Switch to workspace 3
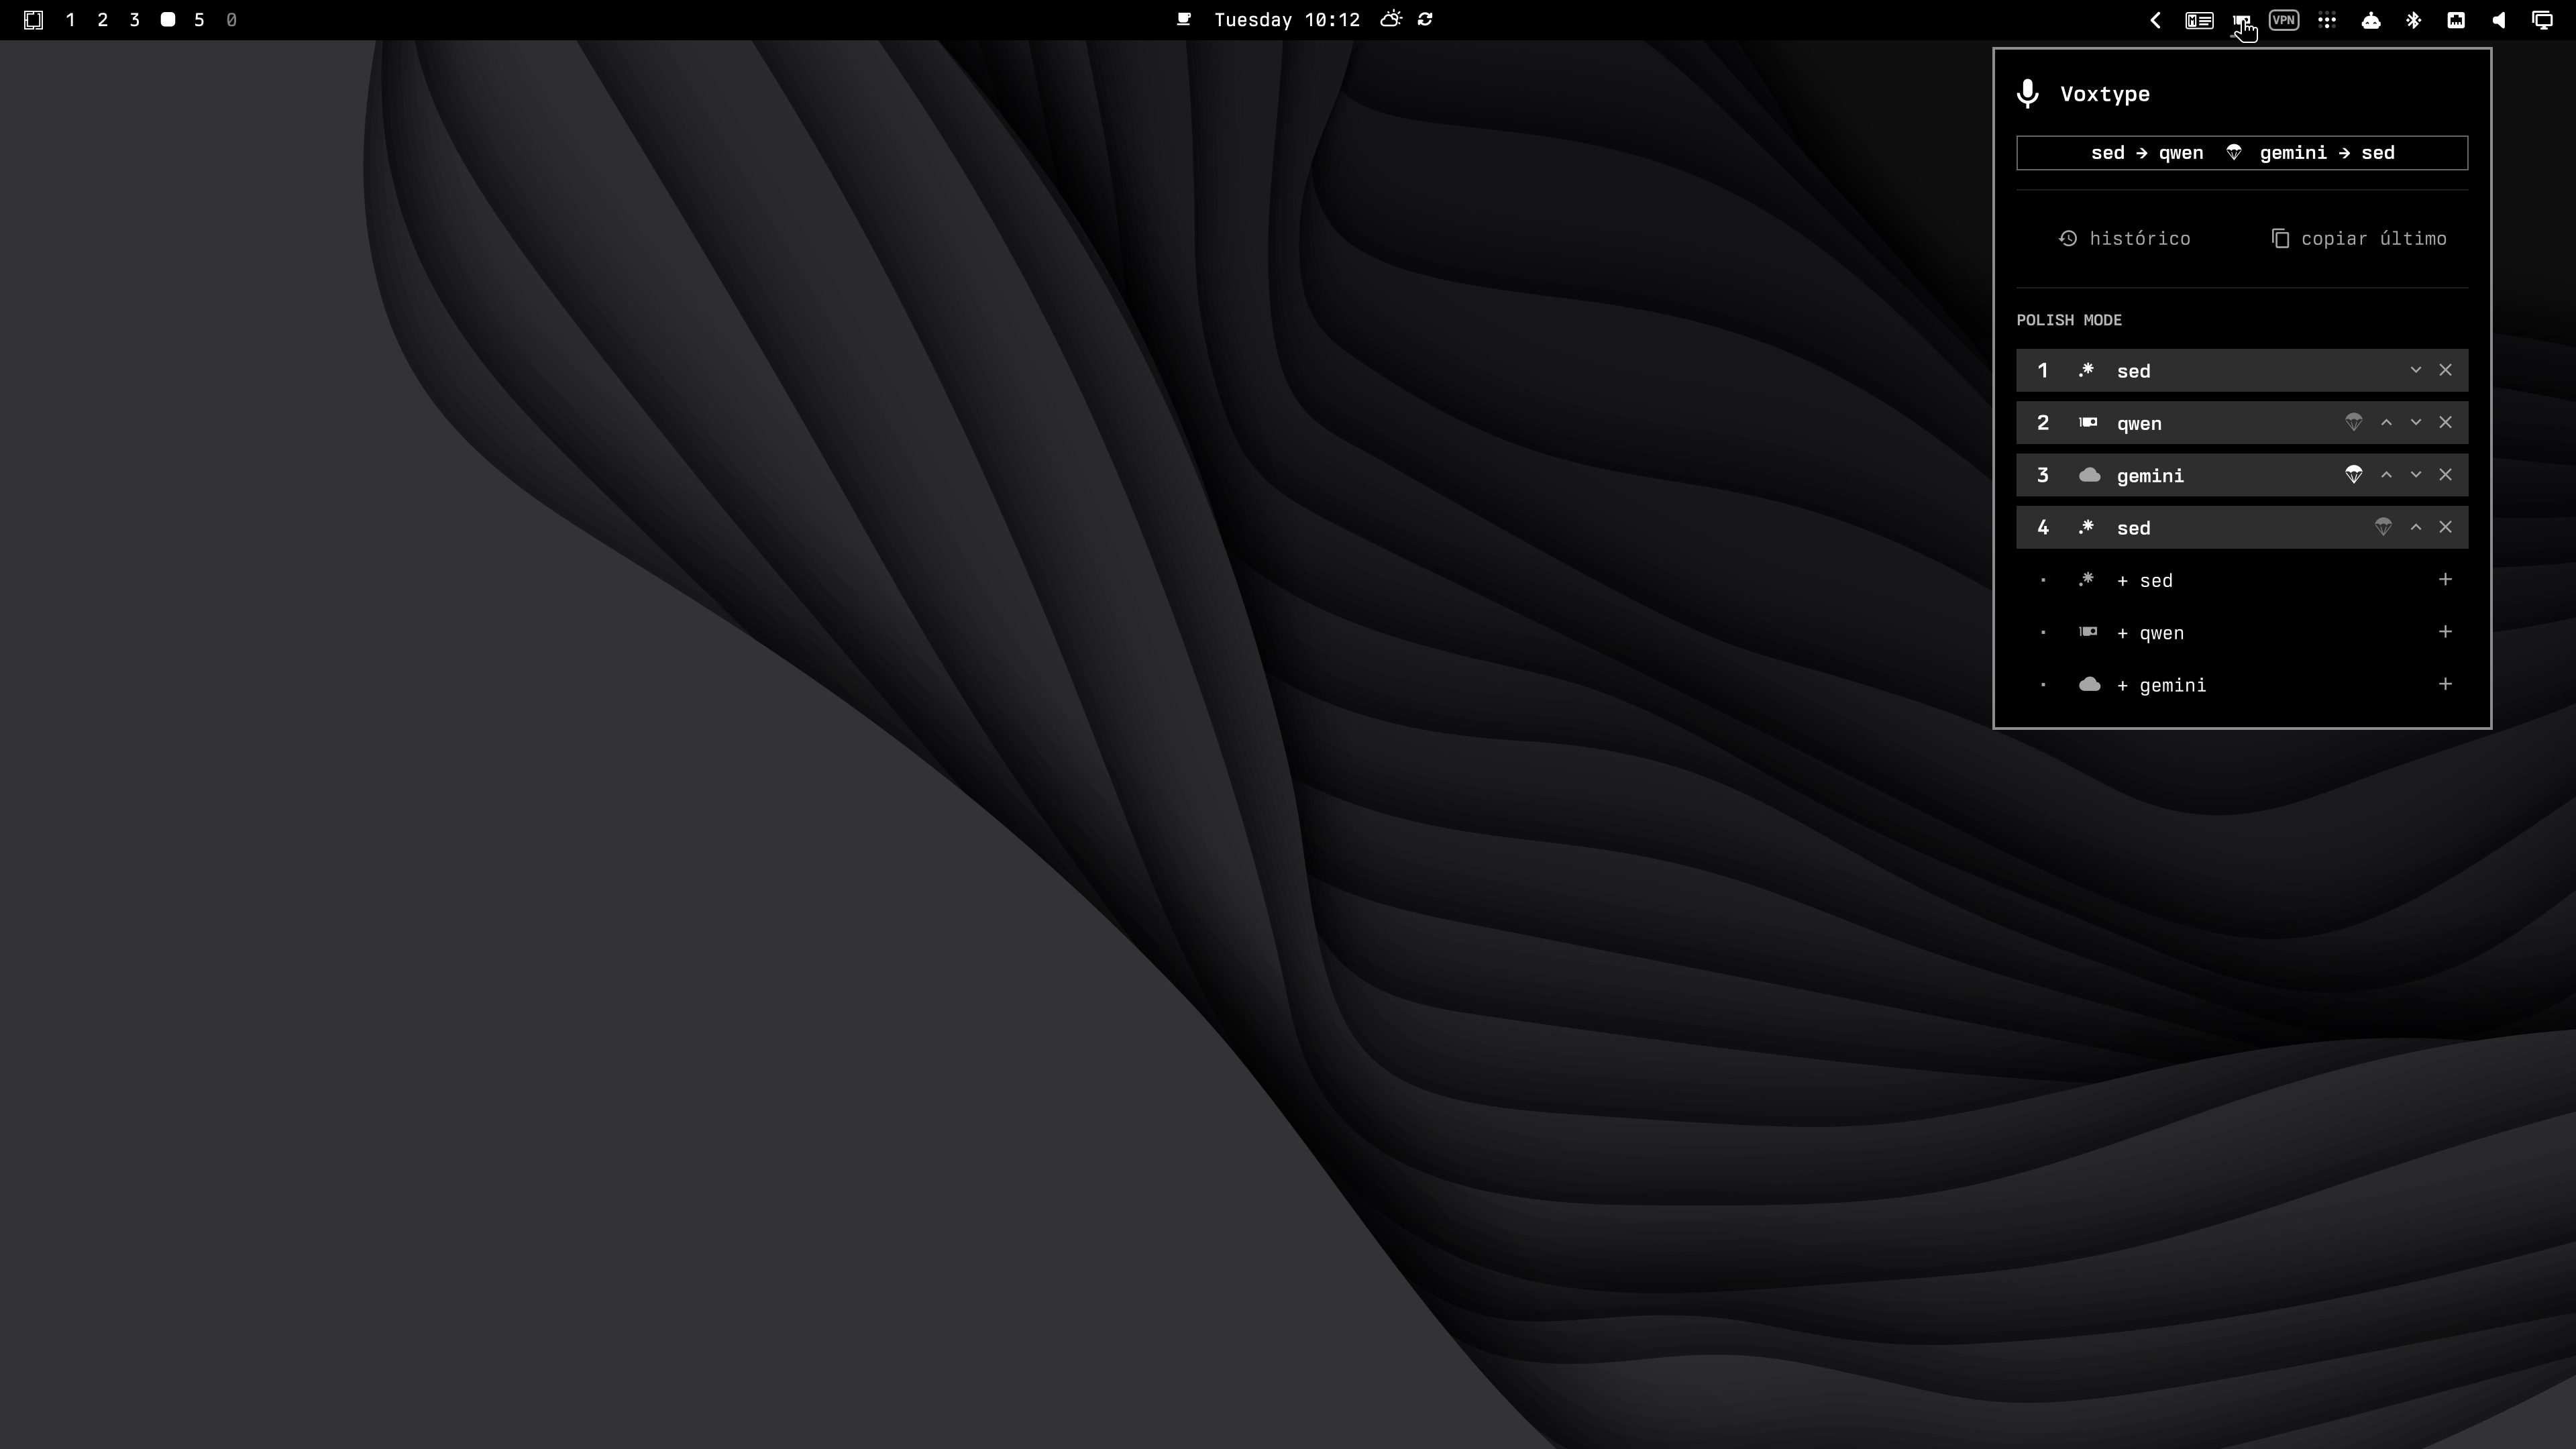Screen dimensions: 2576x1449 (134, 20)
